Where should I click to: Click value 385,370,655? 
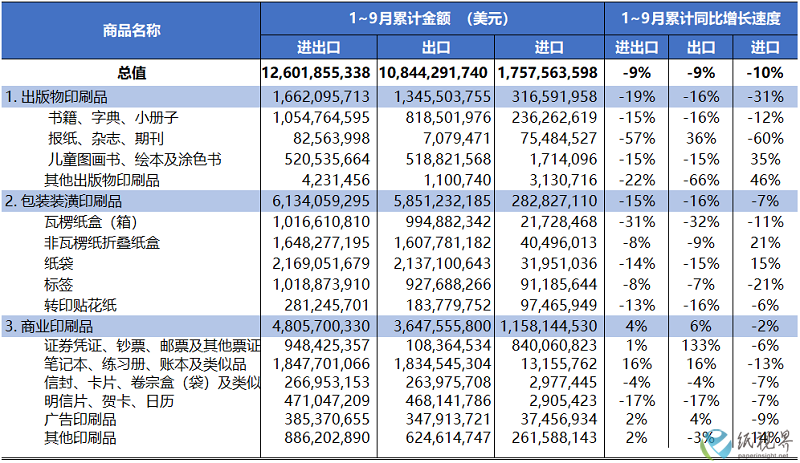coord(327,420)
